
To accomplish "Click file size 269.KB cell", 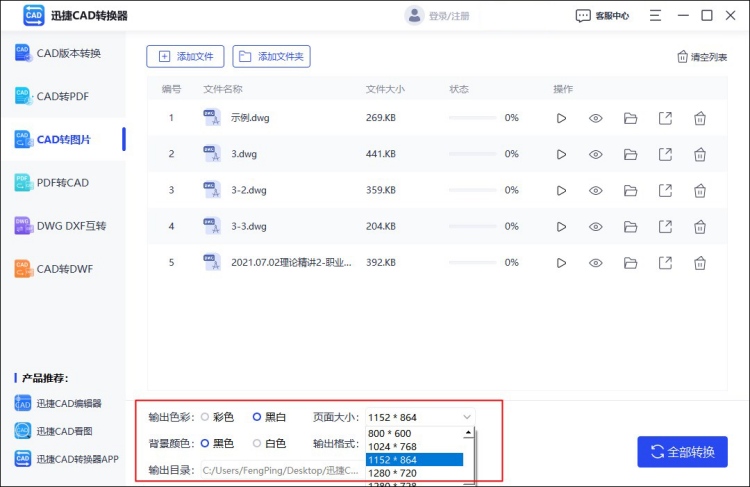I will (x=381, y=118).
